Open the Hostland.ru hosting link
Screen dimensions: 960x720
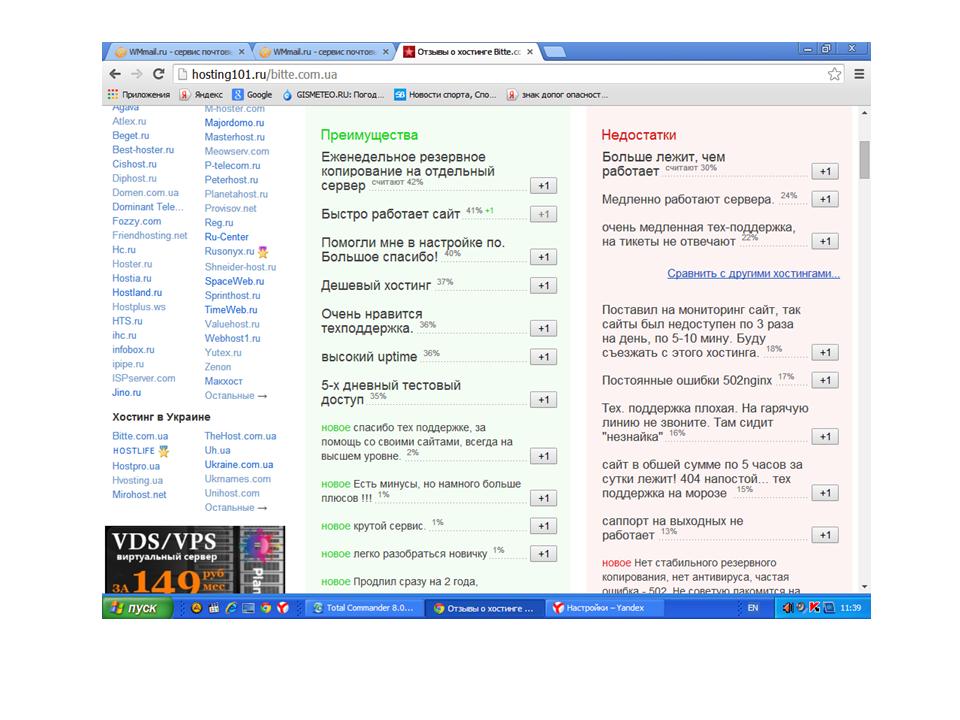point(137,293)
